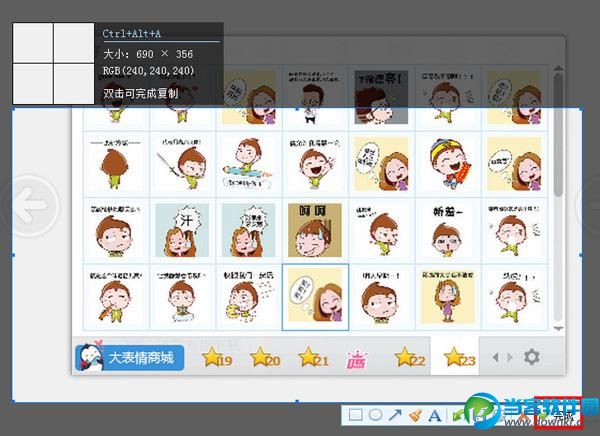Select the text 'A' annotation tool
The height and width of the screenshot is (436, 600).
tap(434, 415)
